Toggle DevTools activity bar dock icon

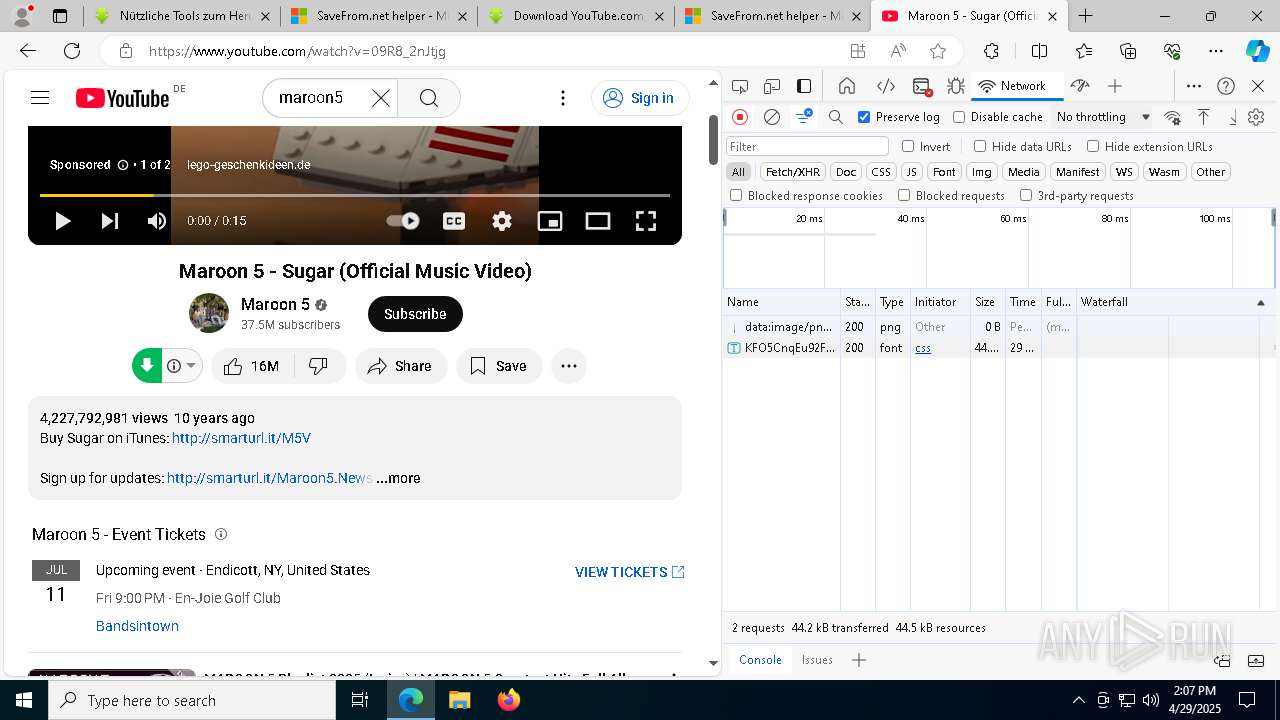coord(804,86)
